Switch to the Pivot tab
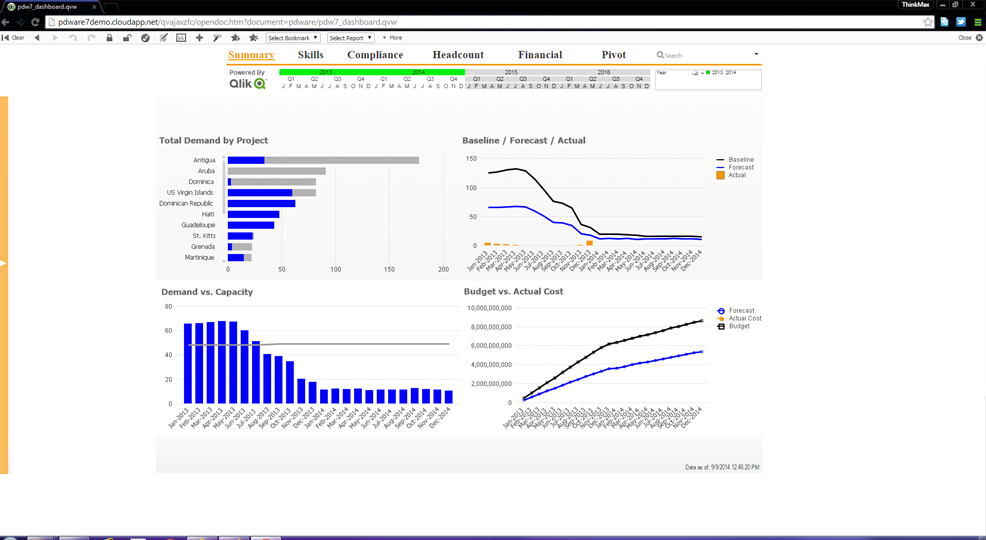Screen dimensions: 986x540 (614, 55)
